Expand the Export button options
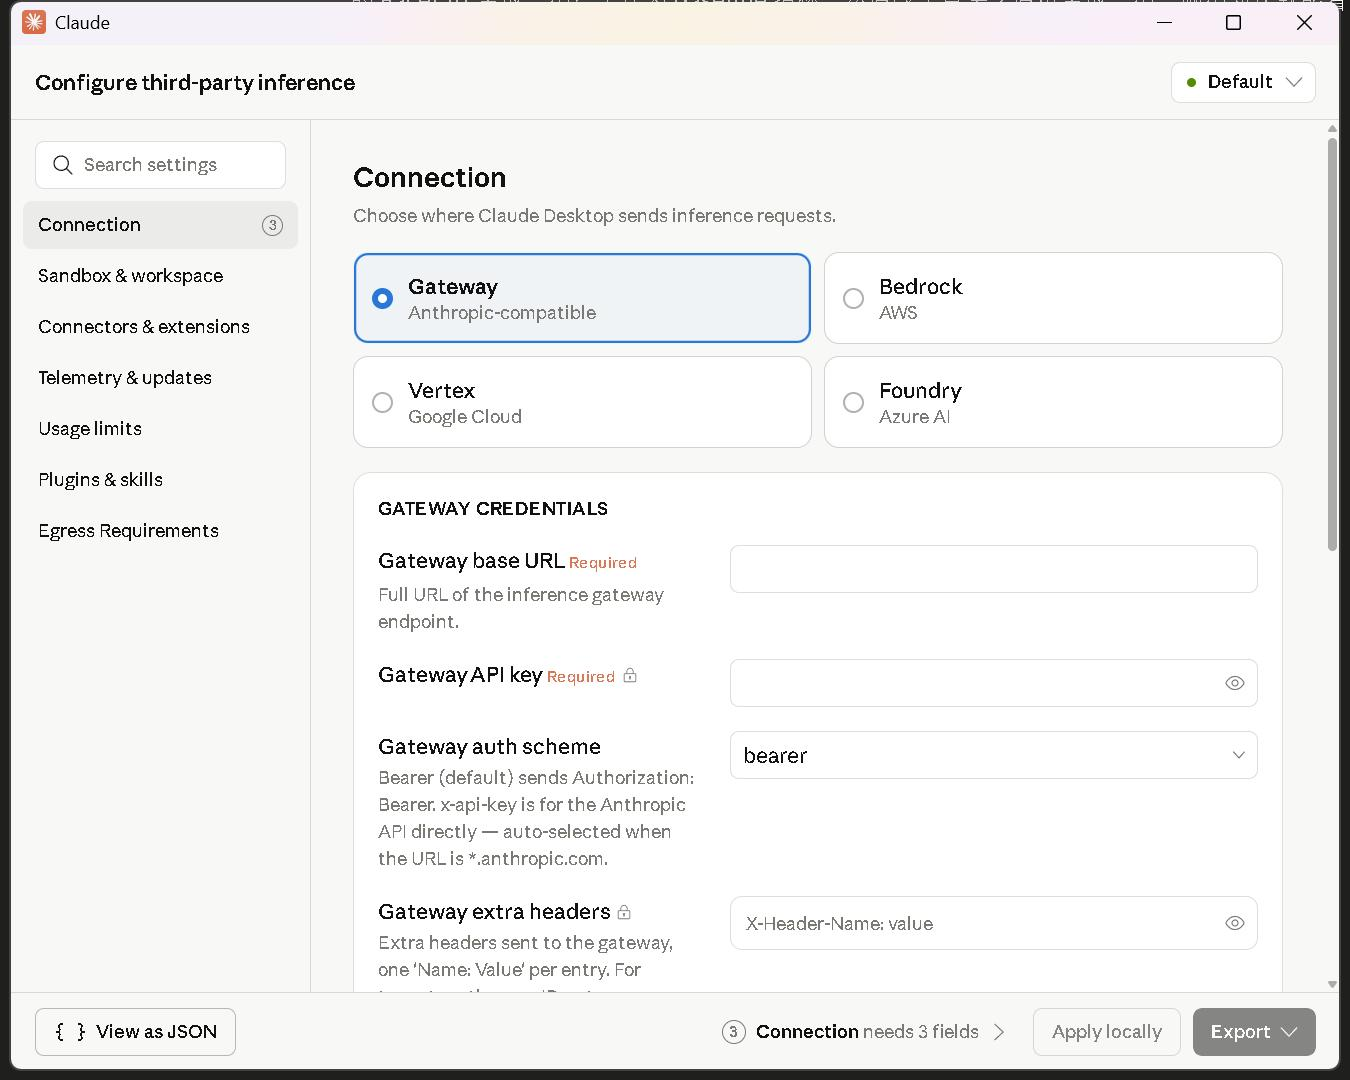The height and width of the screenshot is (1080, 1350). pyautogui.click(x=1253, y=1032)
